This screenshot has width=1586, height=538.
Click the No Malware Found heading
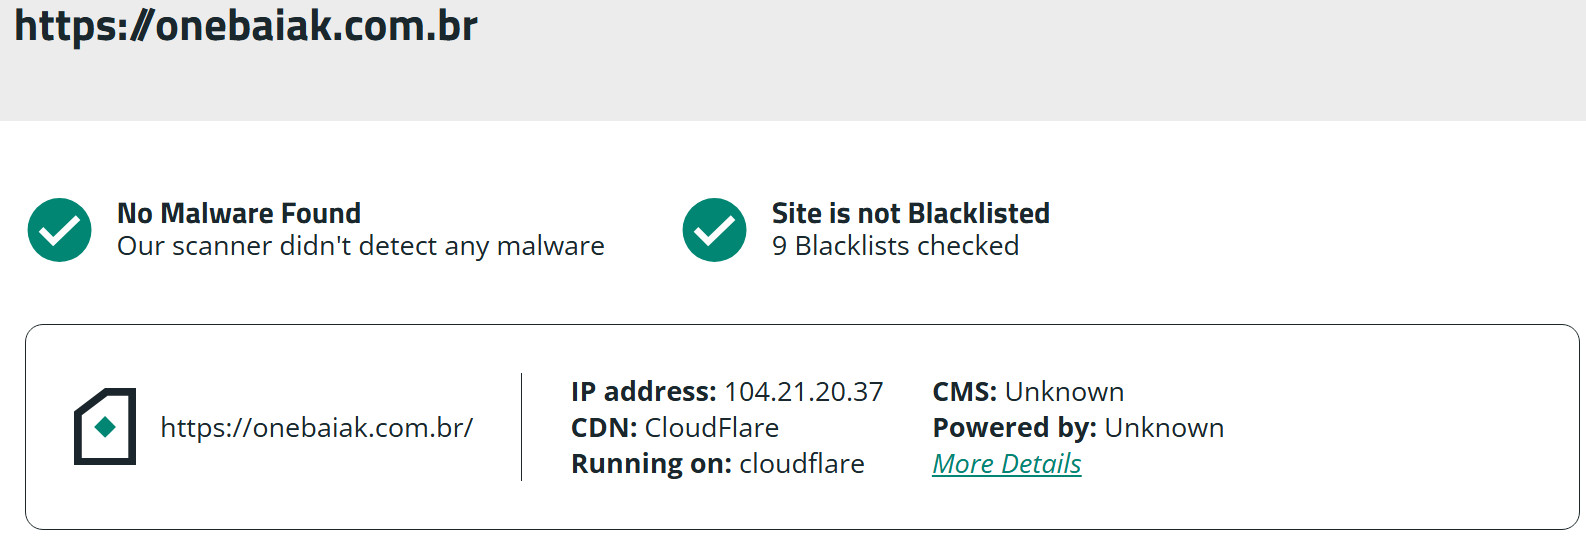[x=239, y=213]
